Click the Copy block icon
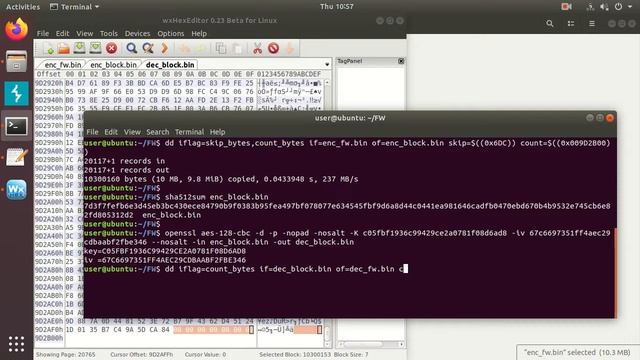Image resolution: width=640 pixels, height=360 pixels. click(221, 49)
